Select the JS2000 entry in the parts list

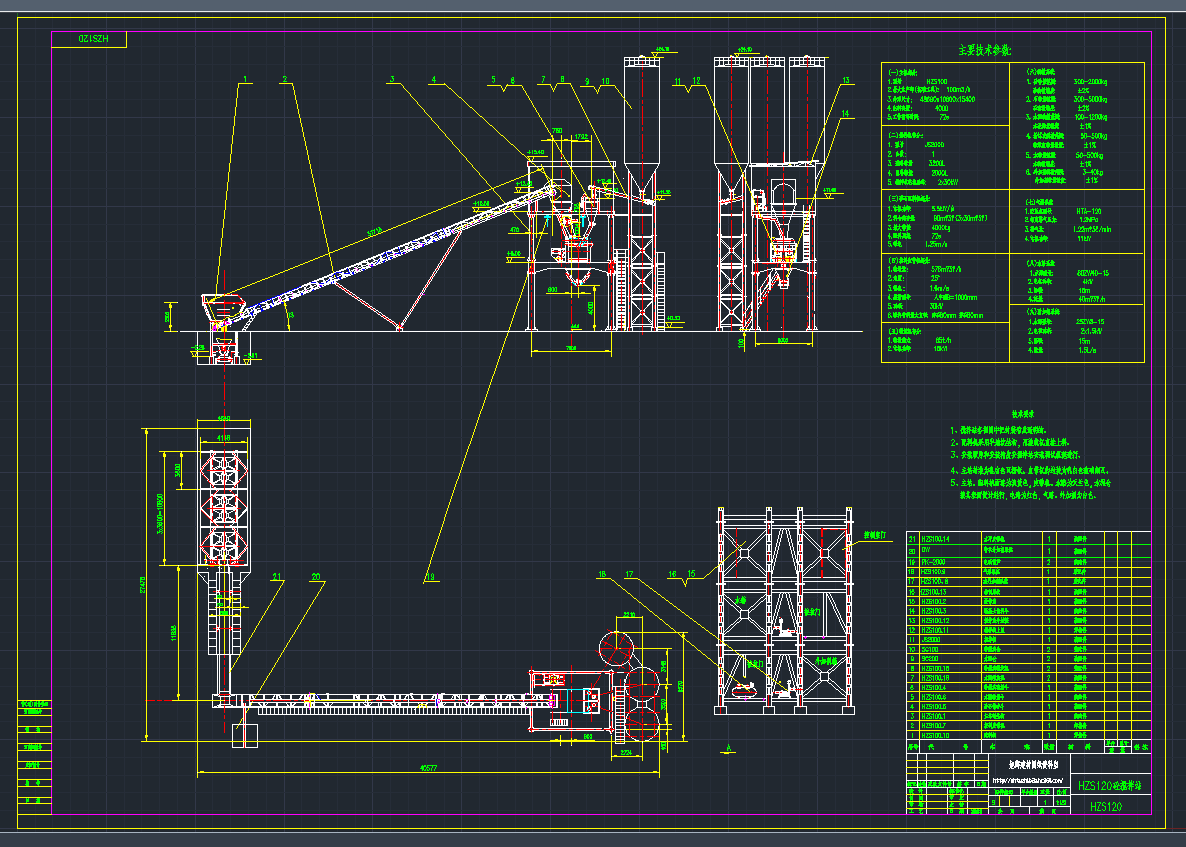point(931,639)
